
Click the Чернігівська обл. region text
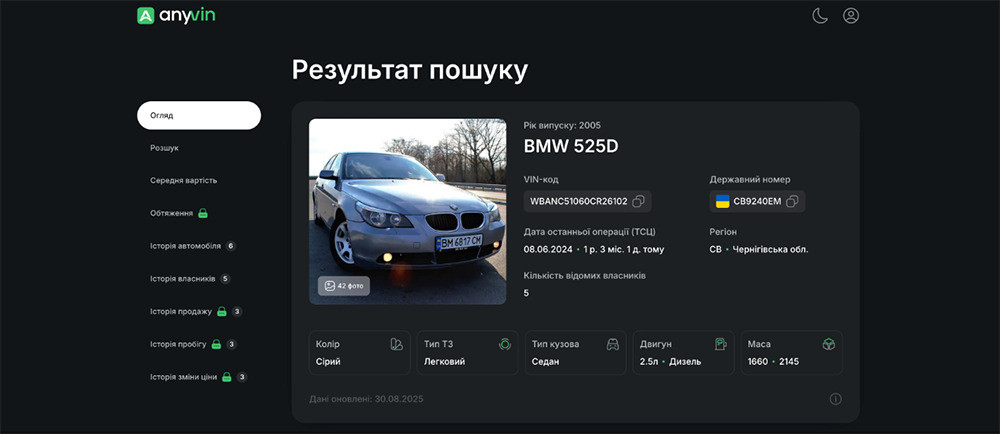coord(770,249)
